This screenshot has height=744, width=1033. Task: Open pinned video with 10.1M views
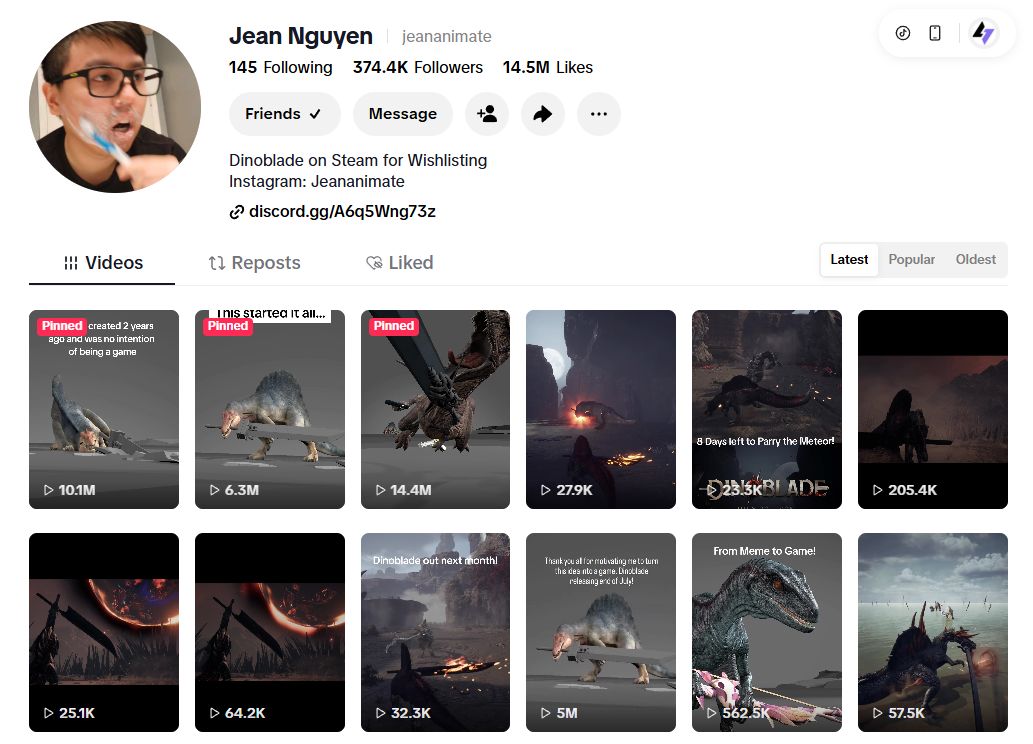click(103, 409)
